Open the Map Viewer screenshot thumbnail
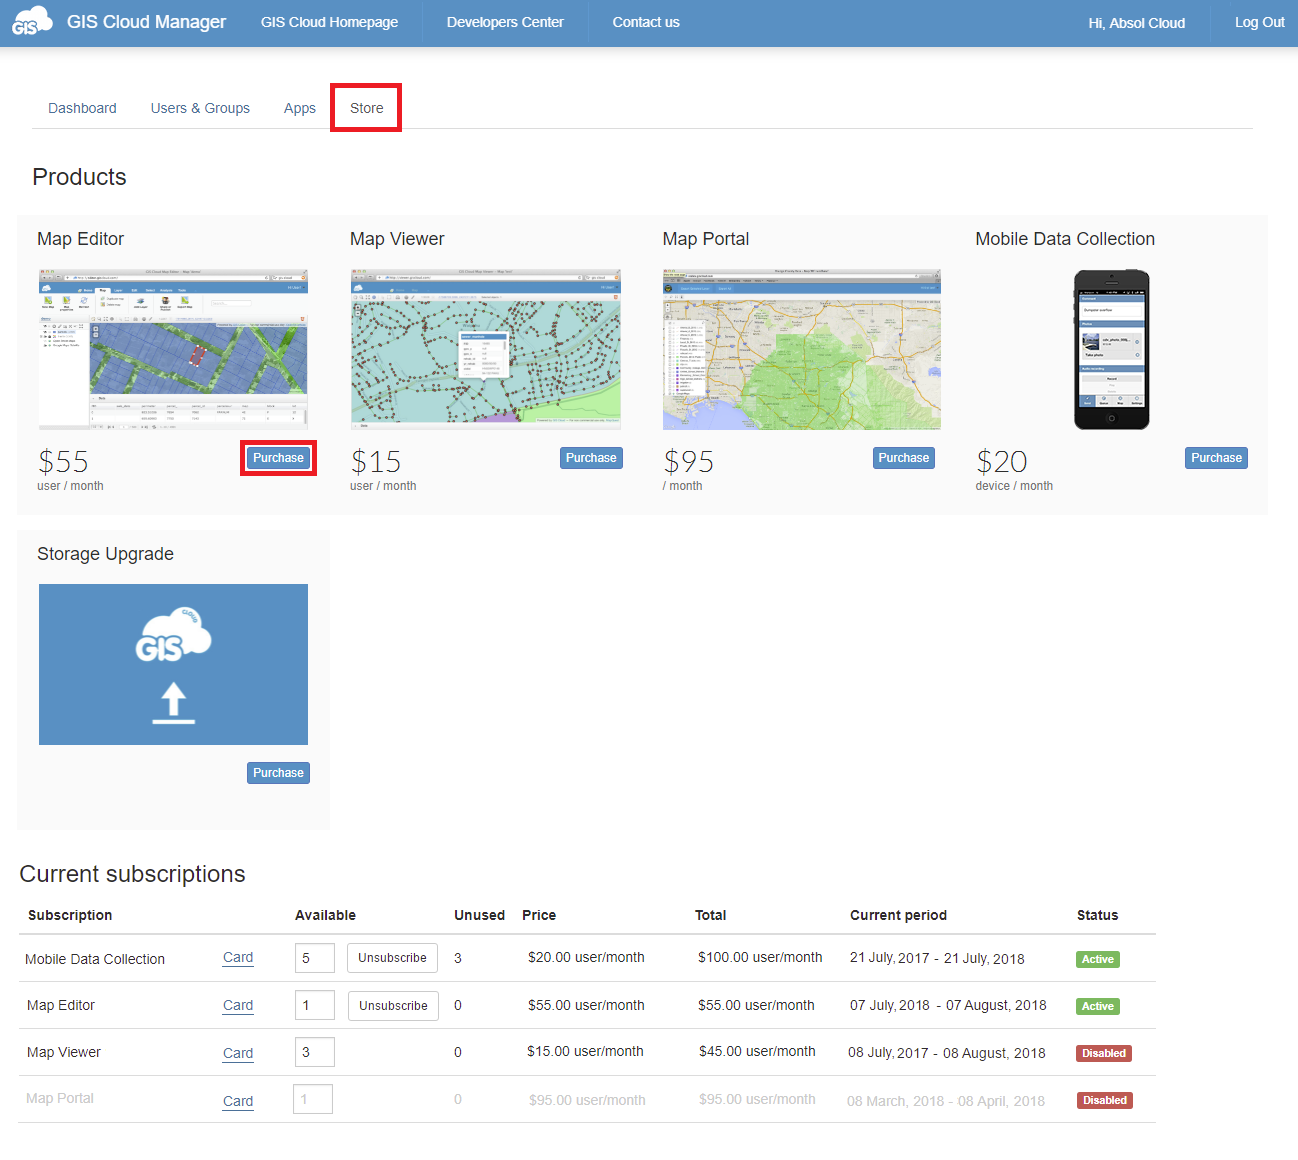Image resolution: width=1298 pixels, height=1160 pixels. [x=486, y=349]
